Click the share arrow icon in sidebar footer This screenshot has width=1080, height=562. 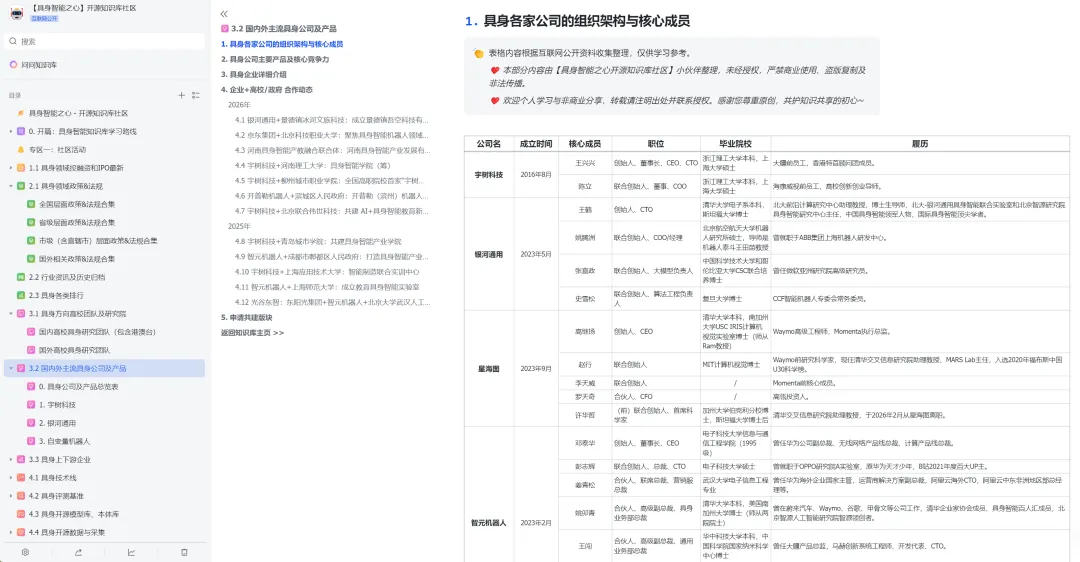79,552
